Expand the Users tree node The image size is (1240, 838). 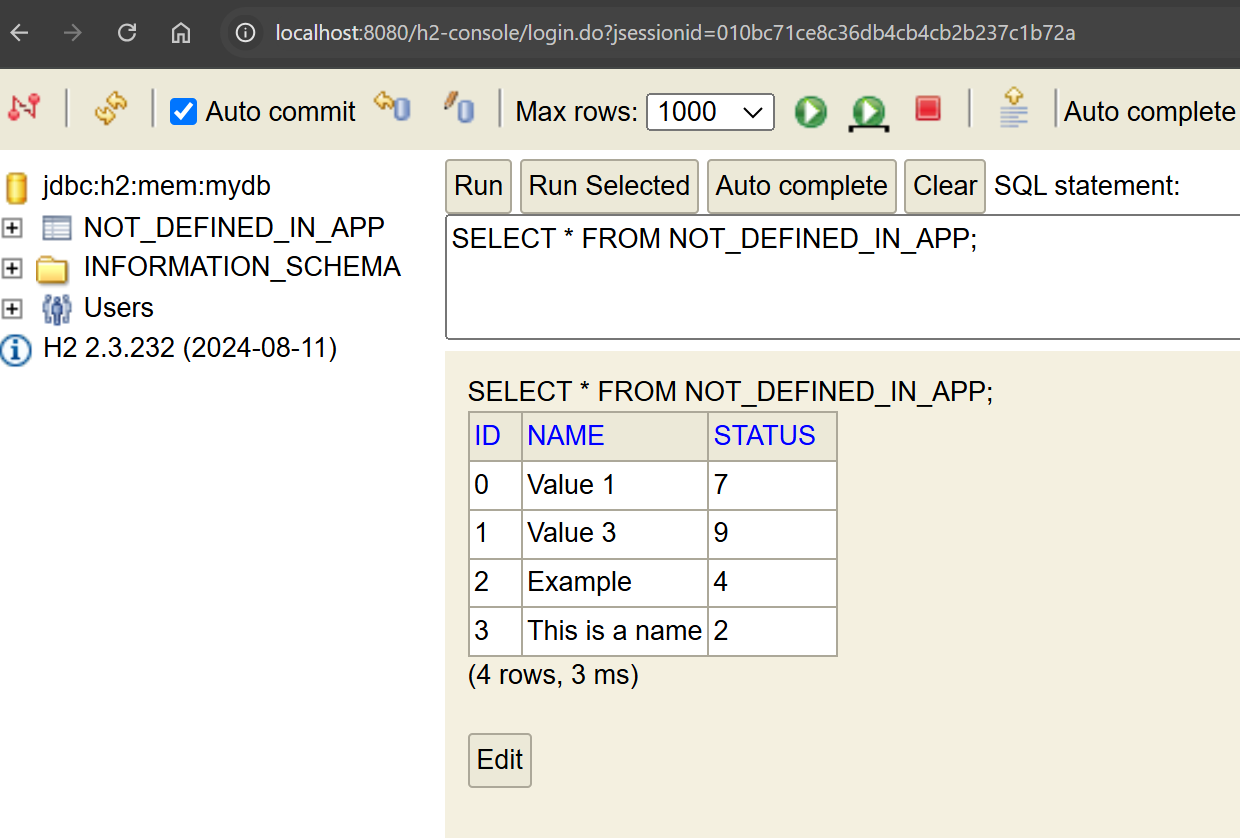coord(12,308)
